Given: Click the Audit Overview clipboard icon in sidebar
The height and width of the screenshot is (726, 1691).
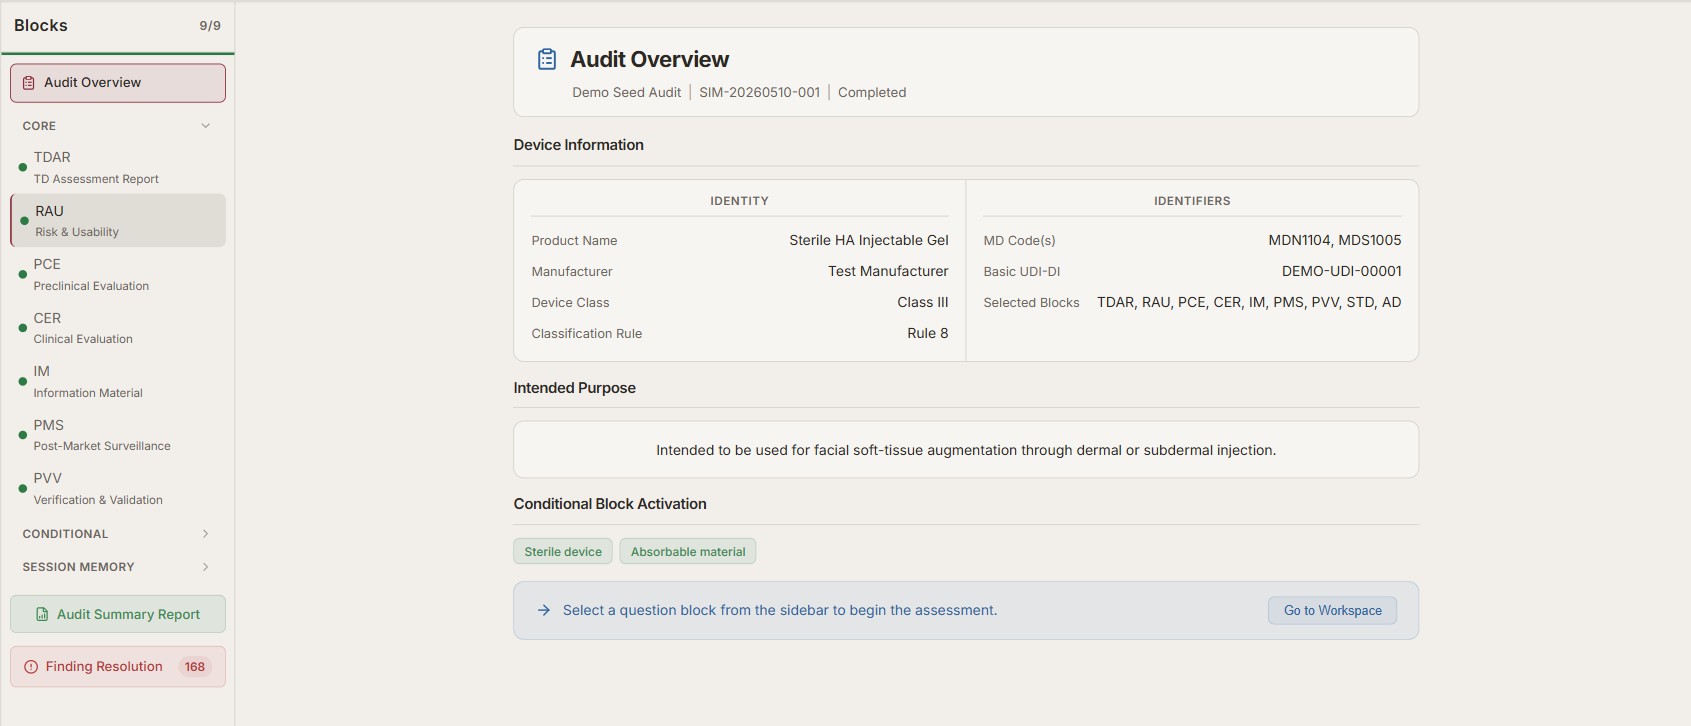Looking at the screenshot, I should (29, 83).
